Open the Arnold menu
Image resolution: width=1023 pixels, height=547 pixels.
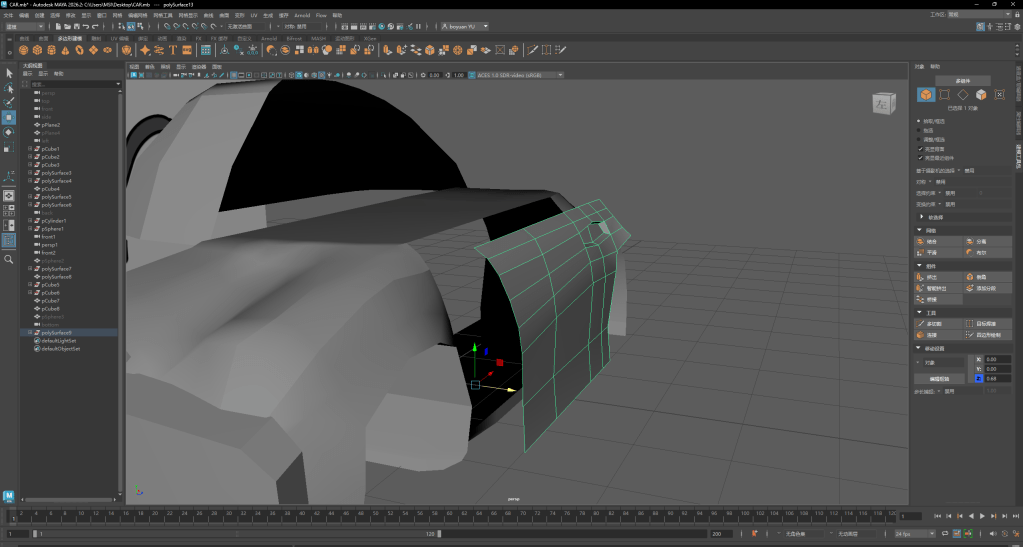point(302,16)
